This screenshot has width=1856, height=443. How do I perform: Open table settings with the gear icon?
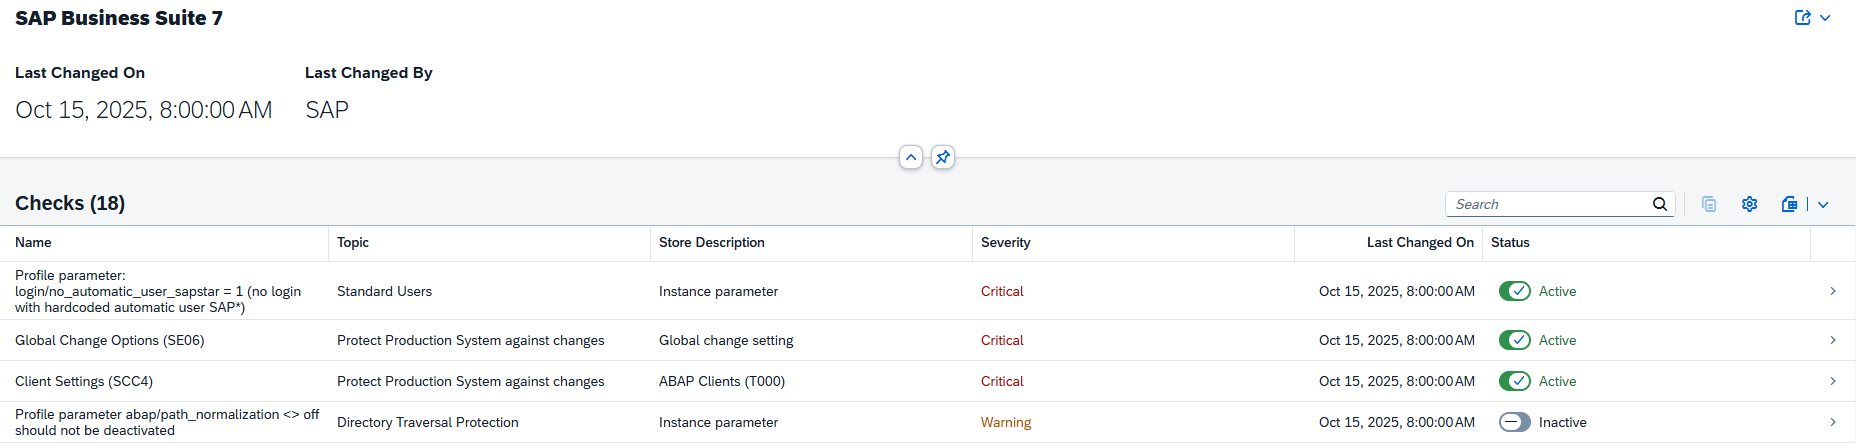pyautogui.click(x=1749, y=204)
